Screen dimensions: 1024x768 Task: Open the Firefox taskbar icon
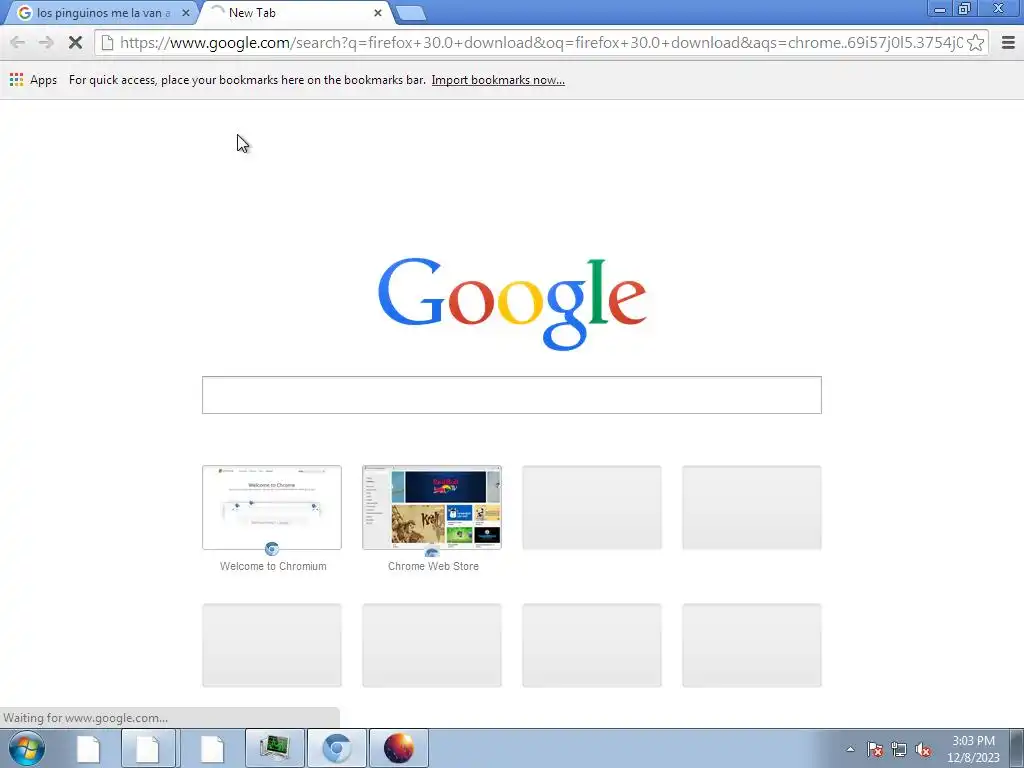tap(399, 748)
